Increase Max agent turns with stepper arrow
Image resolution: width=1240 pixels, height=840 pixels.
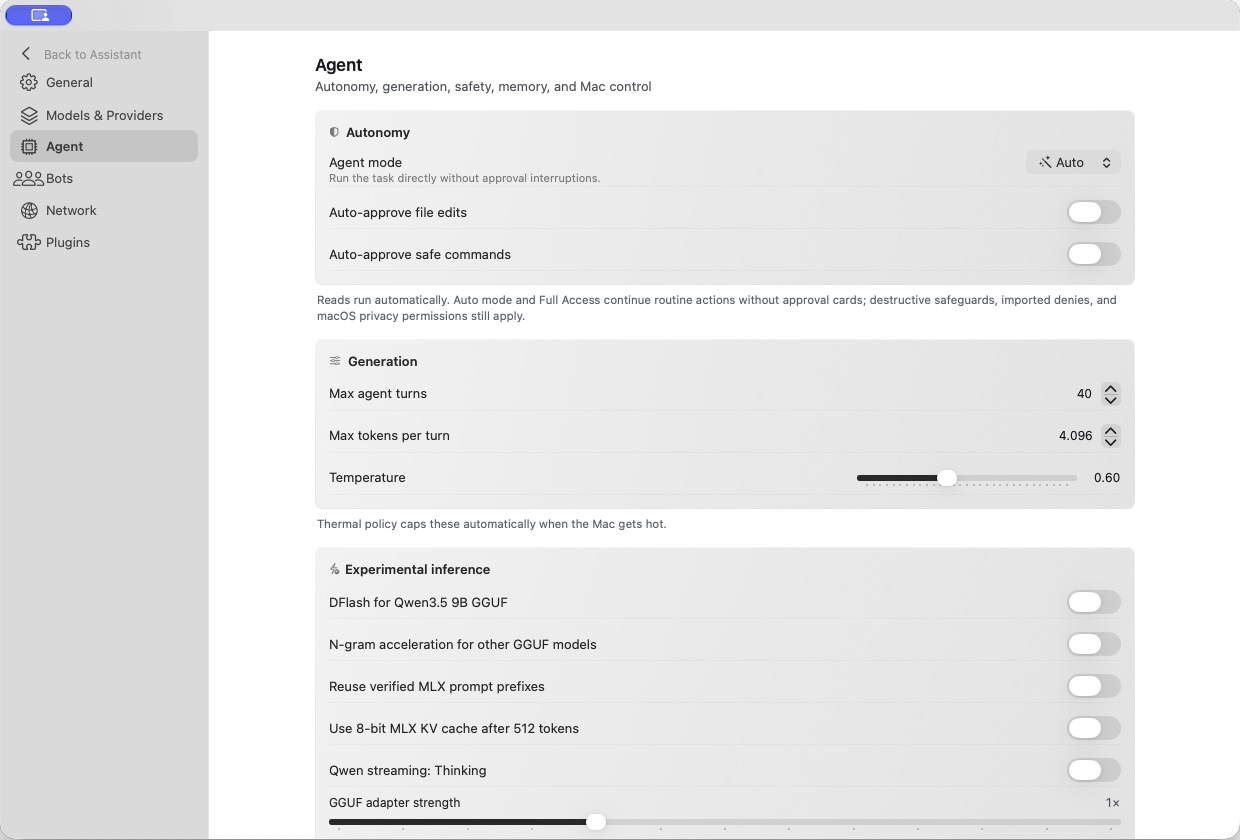[x=1110, y=388]
